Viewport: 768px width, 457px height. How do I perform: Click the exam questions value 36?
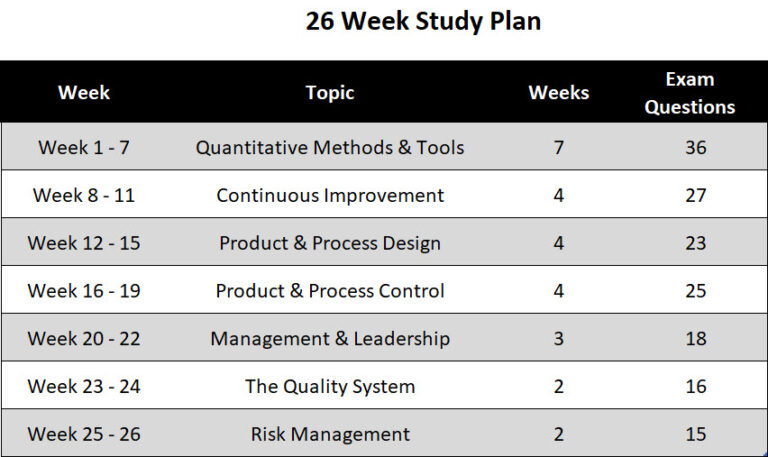coord(696,147)
